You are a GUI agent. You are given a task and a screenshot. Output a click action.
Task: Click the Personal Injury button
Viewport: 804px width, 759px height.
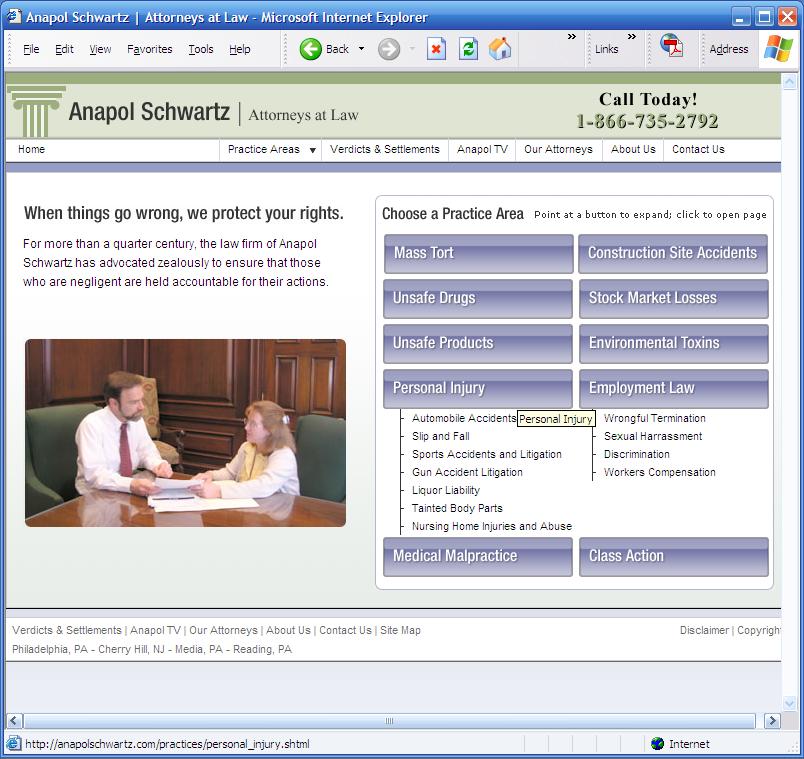click(x=478, y=389)
